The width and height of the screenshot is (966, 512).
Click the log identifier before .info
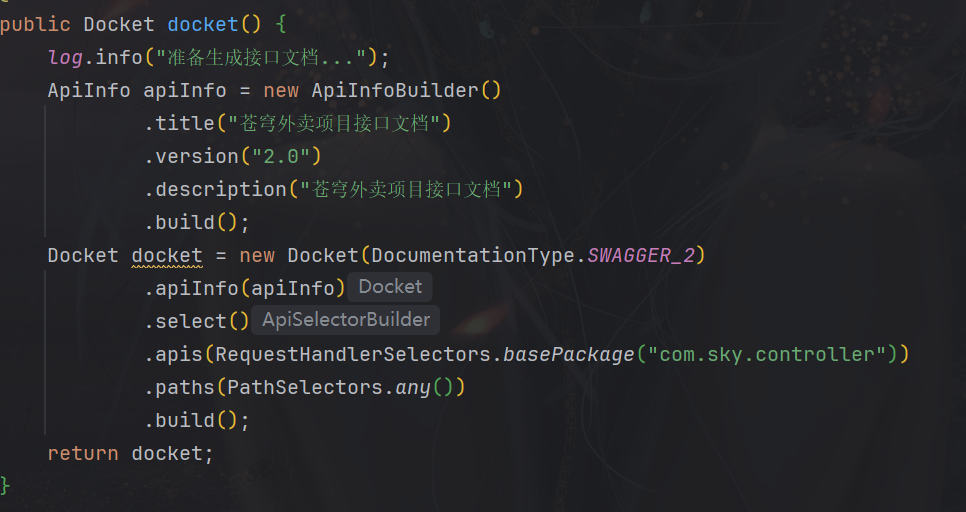click(65, 57)
